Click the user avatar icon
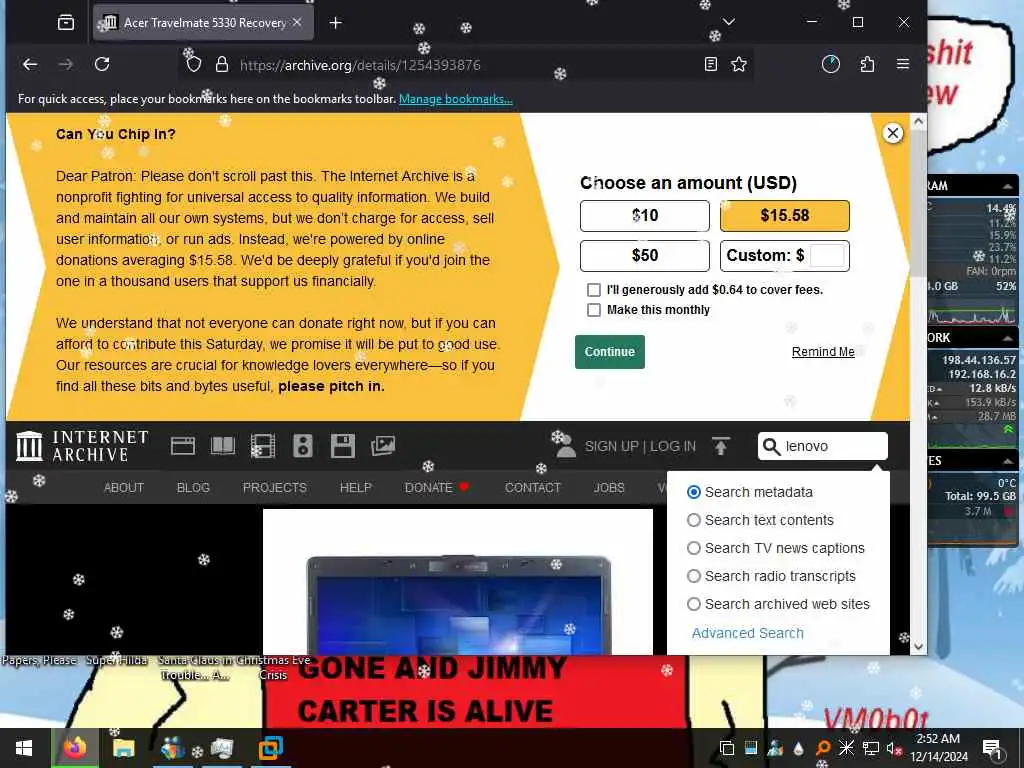Viewport: 1024px width, 768px height. (x=565, y=446)
